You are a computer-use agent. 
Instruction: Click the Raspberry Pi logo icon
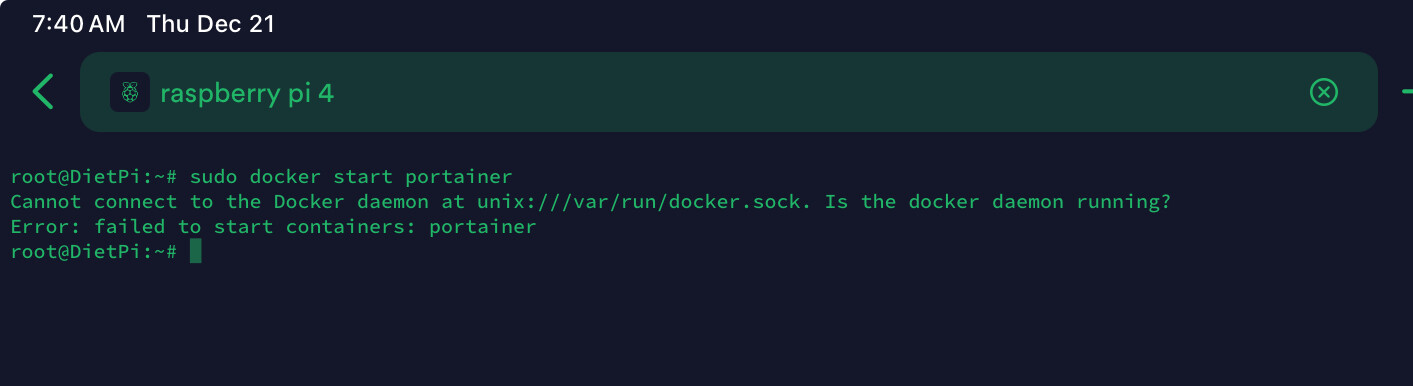point(129,92)
